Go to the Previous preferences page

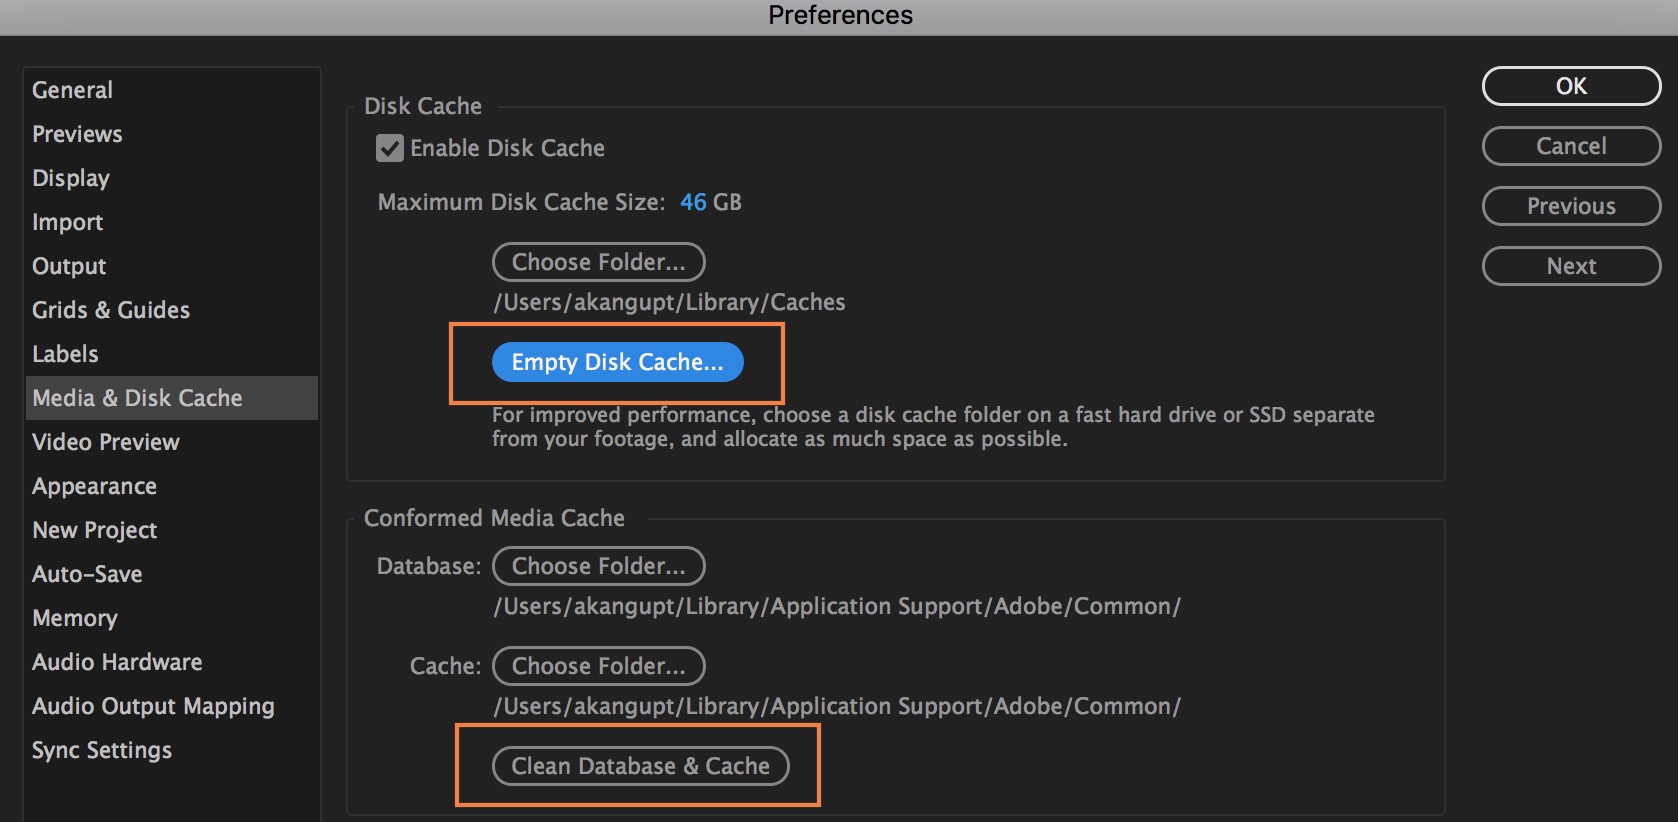point(1570,206)
